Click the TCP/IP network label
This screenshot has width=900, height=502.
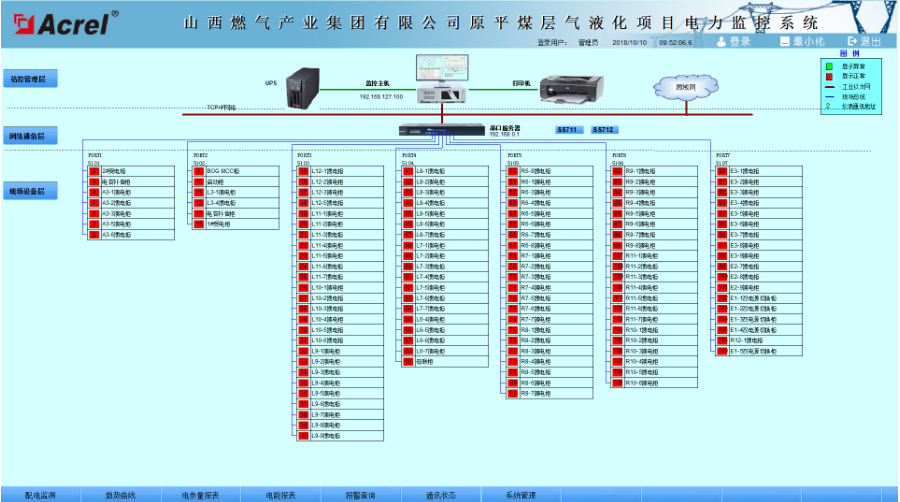pos(222,107)
